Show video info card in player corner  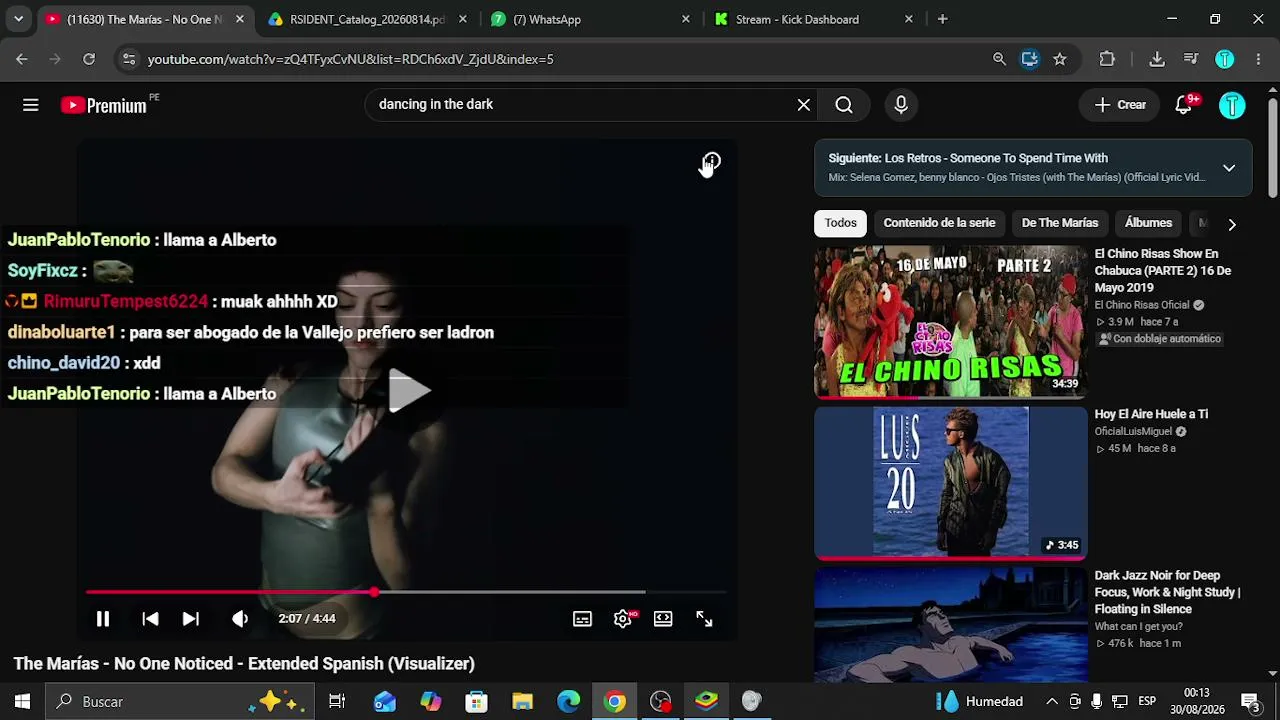[x=711, y=162]
